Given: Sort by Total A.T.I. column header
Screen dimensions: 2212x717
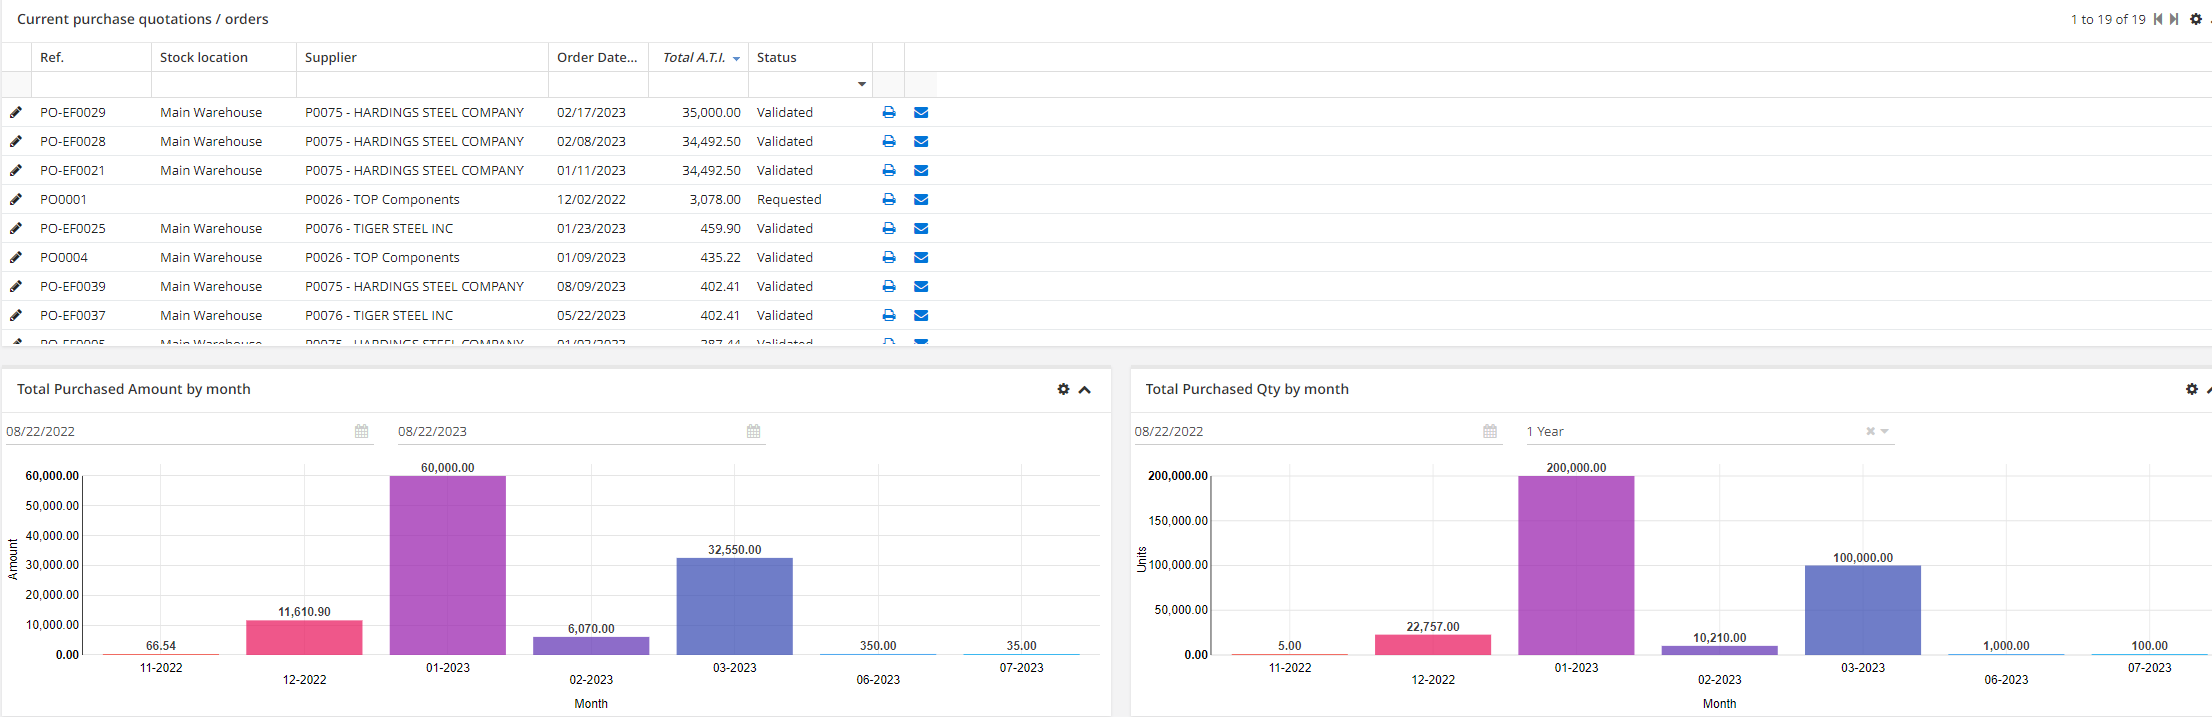Looking at the screenshot, I should click(x=694, y=57).
